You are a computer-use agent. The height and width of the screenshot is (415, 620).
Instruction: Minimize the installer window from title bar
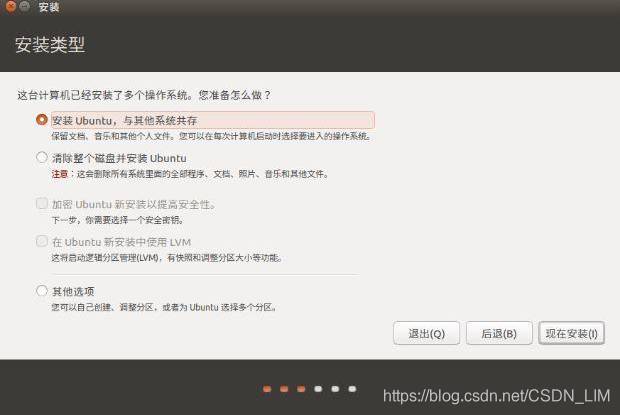click(x=25, y=6)
